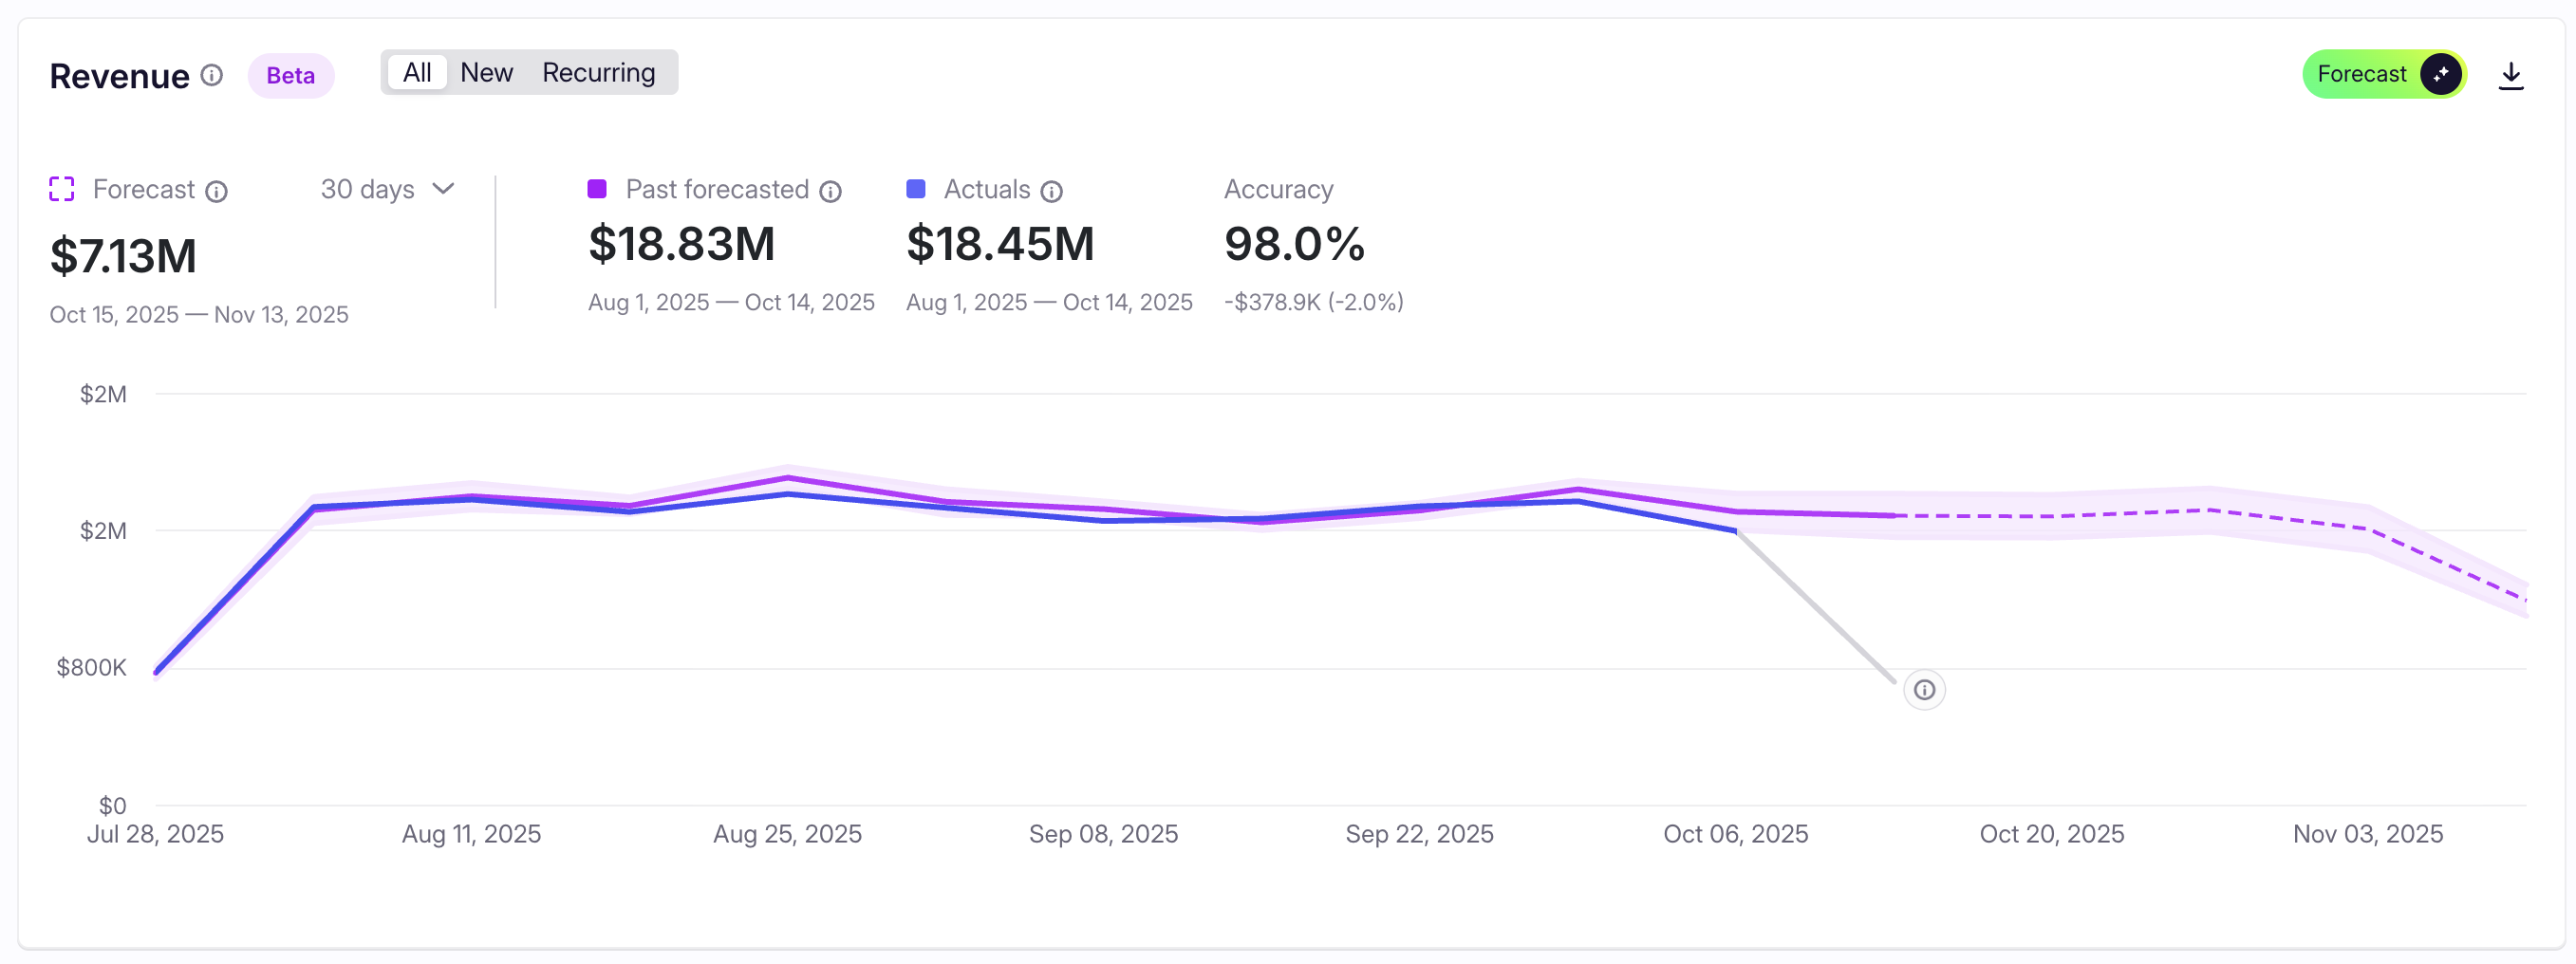Click the info icon beside Past forecasted

click(x=830, y=191)
